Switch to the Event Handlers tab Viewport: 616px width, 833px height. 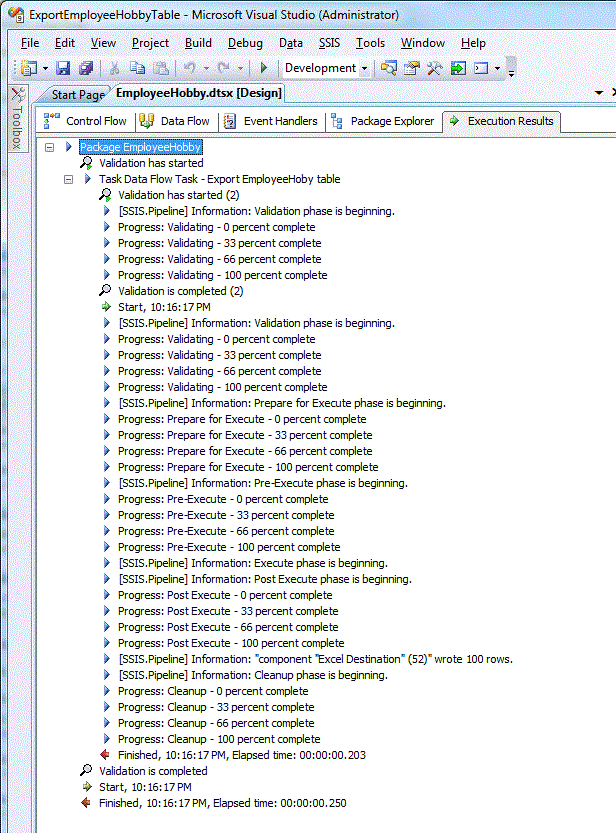(271, 121)
